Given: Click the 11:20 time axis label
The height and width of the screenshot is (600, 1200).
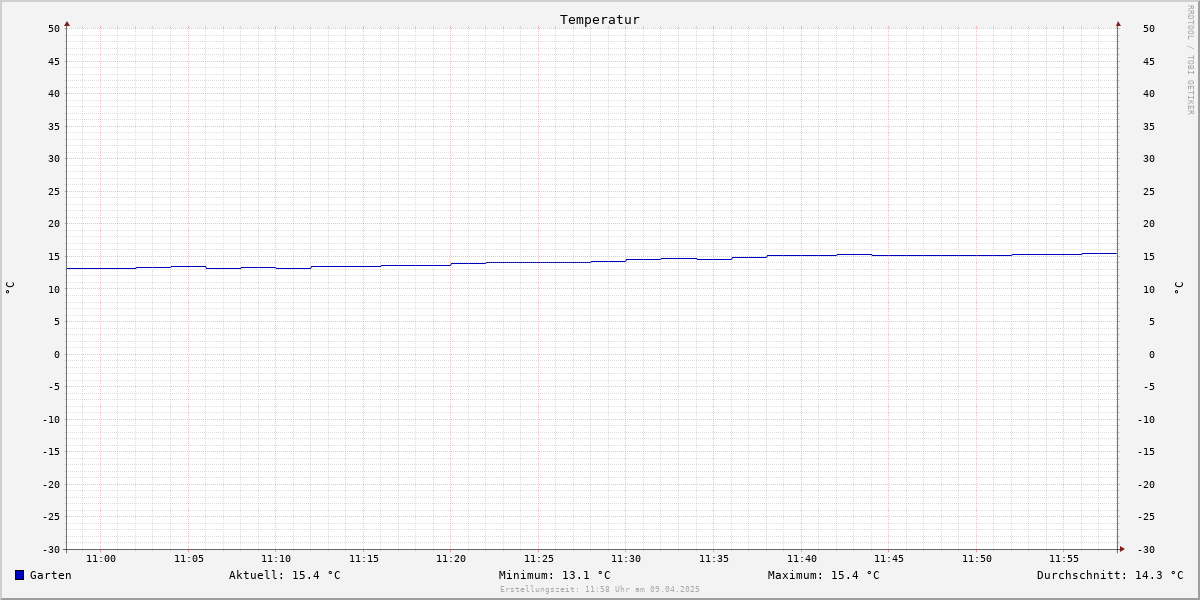Looking at the screenshot, I should tap(451, 559).
